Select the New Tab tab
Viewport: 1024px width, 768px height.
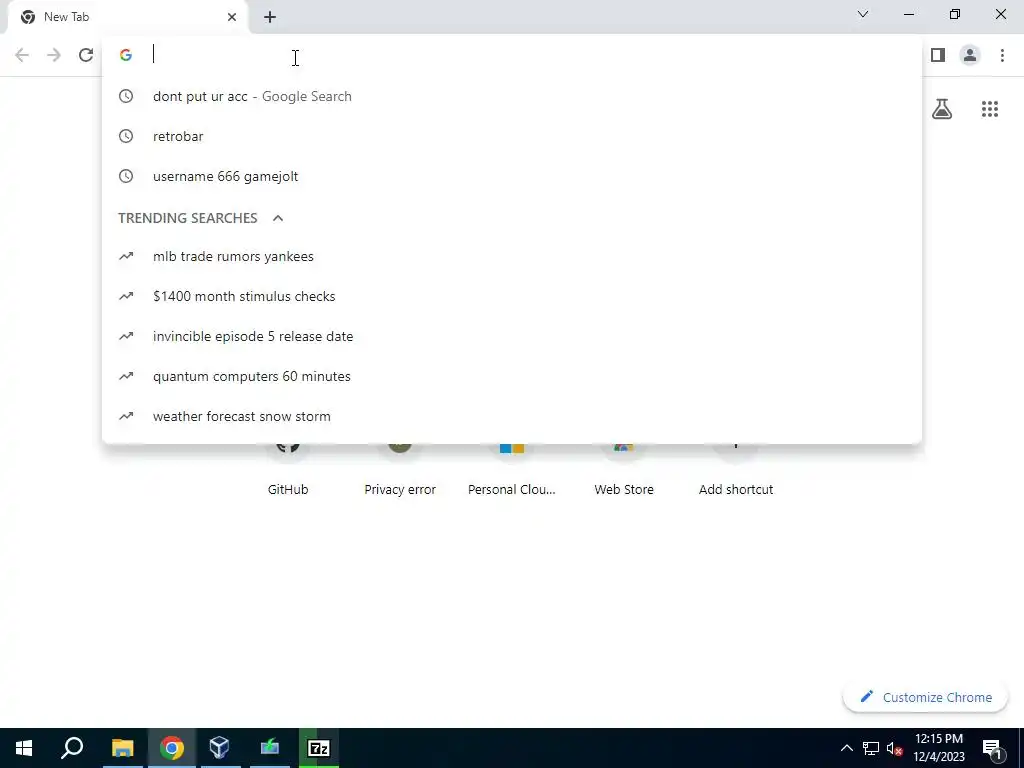127,17
